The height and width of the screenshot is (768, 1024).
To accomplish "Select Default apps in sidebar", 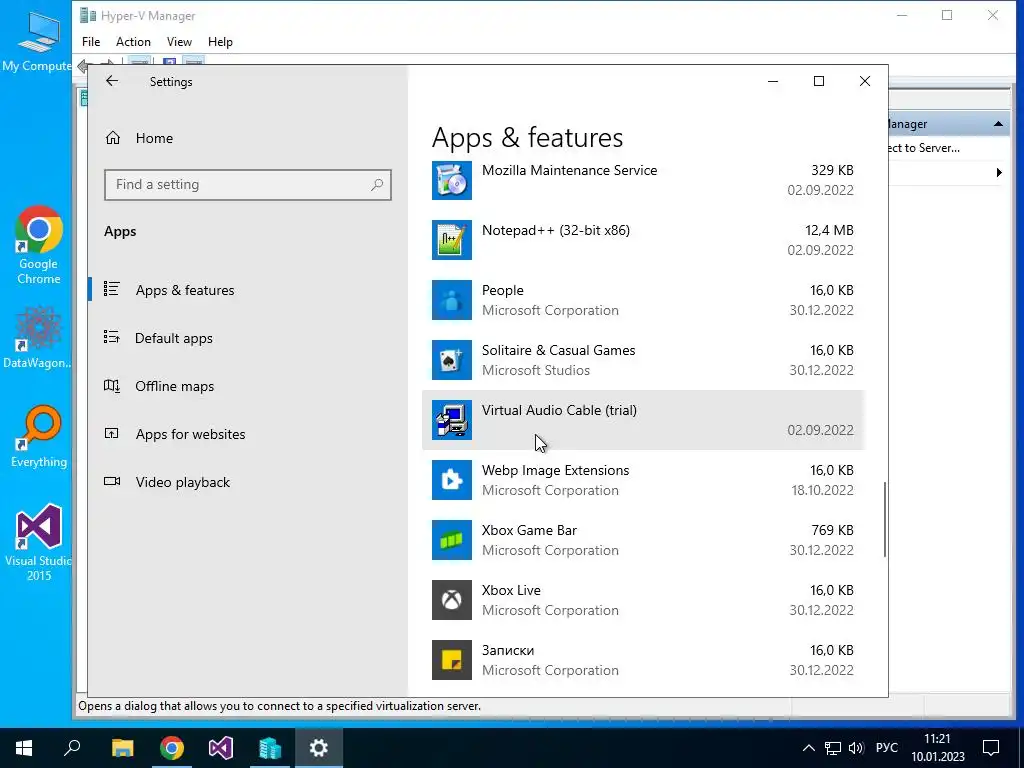I will (x=248, y=338).
